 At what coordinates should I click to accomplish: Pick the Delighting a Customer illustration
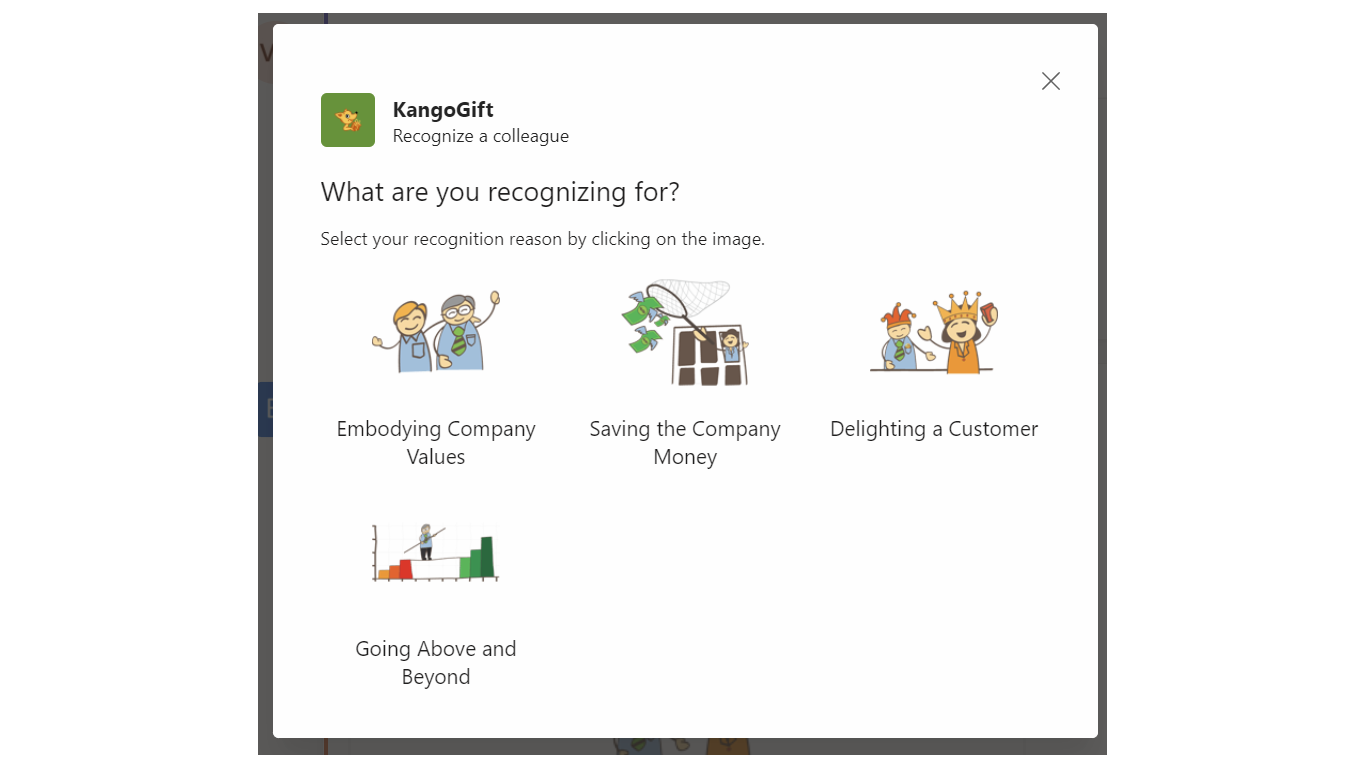click(x=934, y=333)
